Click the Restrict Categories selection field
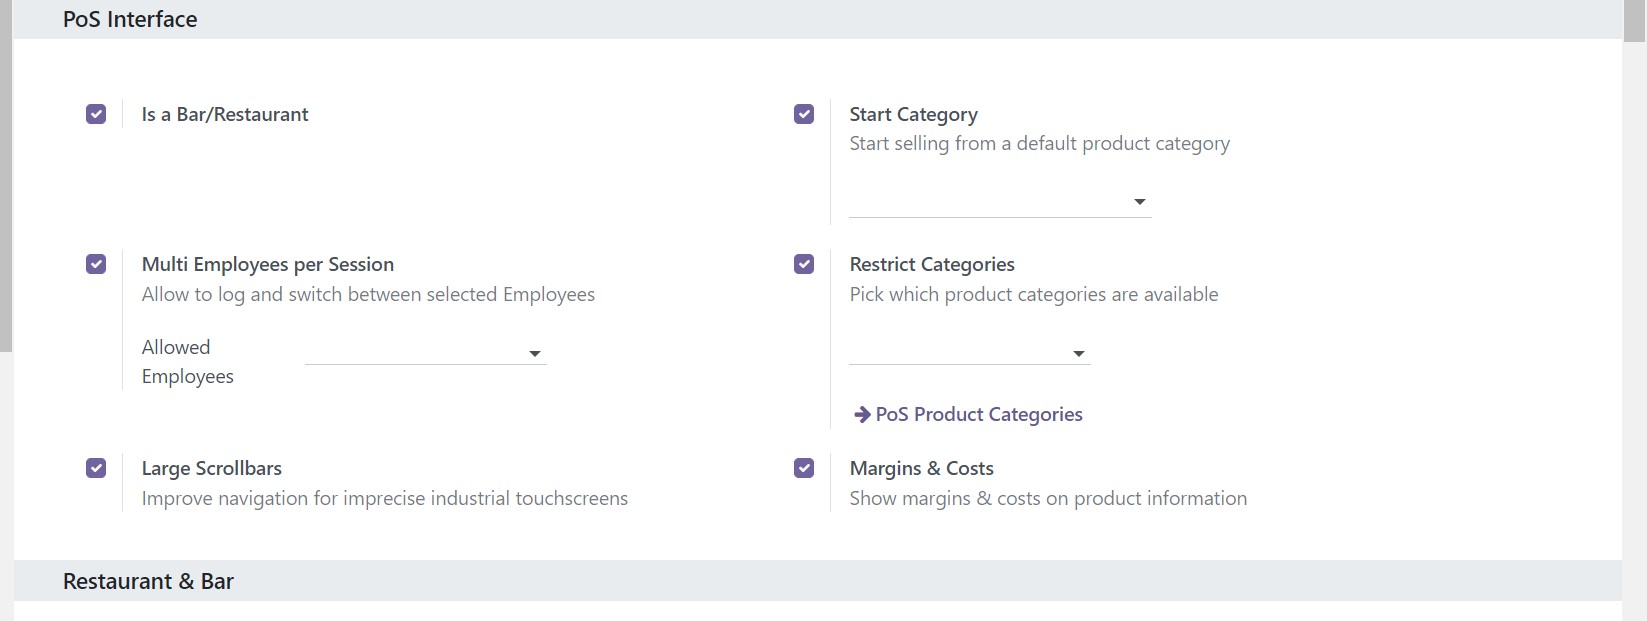Screen dimensions: 1647x621 pos(969,353)
